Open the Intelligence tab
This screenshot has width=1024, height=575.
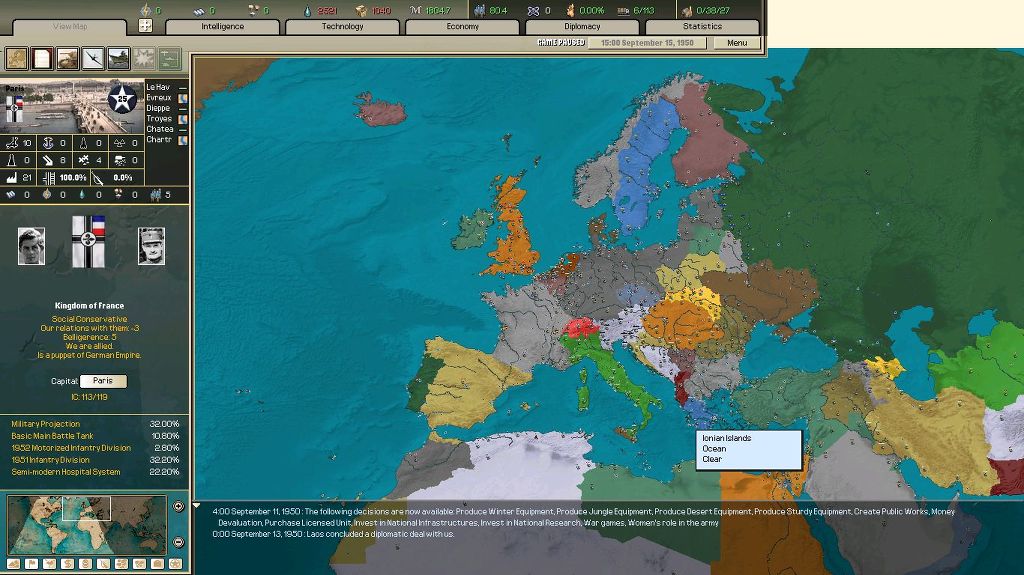pos(222,27)
